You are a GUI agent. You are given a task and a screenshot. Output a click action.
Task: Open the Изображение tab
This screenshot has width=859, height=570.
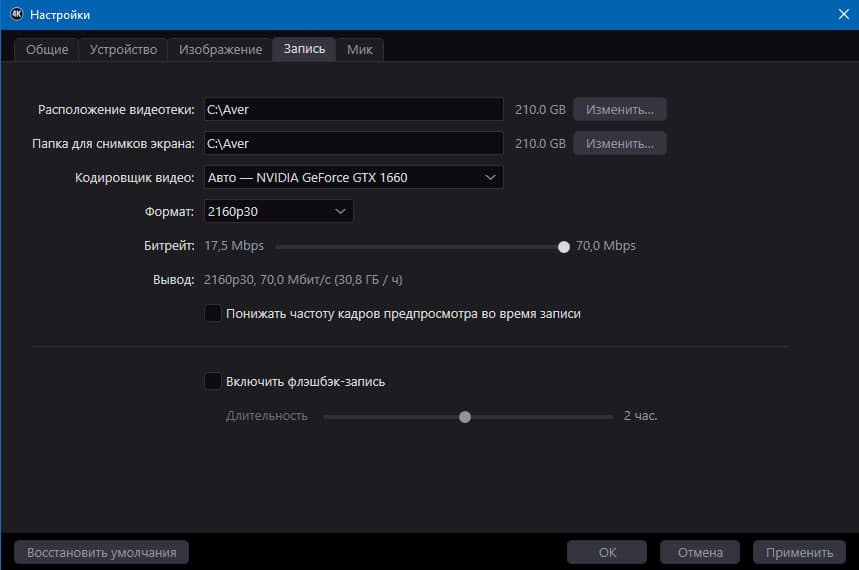[220, 50]
